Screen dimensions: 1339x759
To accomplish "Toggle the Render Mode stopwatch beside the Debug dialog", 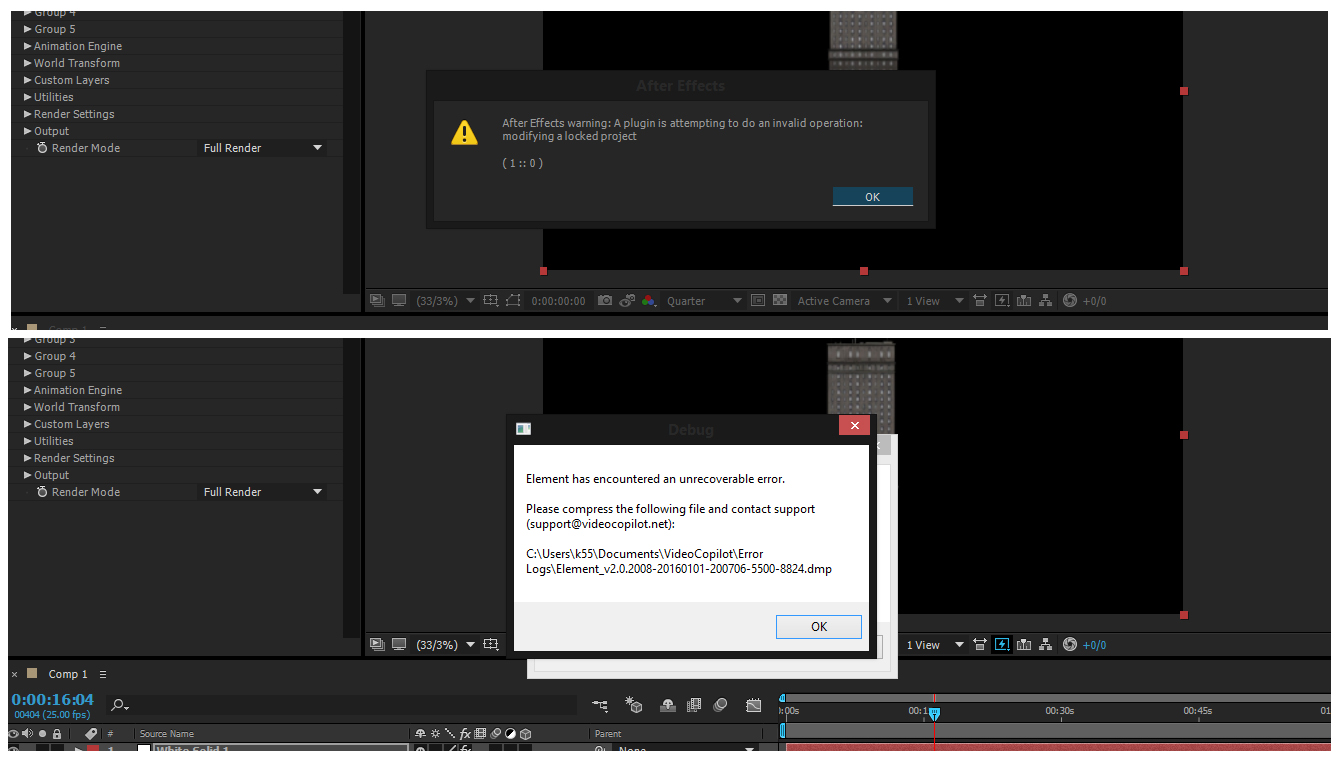I will point(42,492).
